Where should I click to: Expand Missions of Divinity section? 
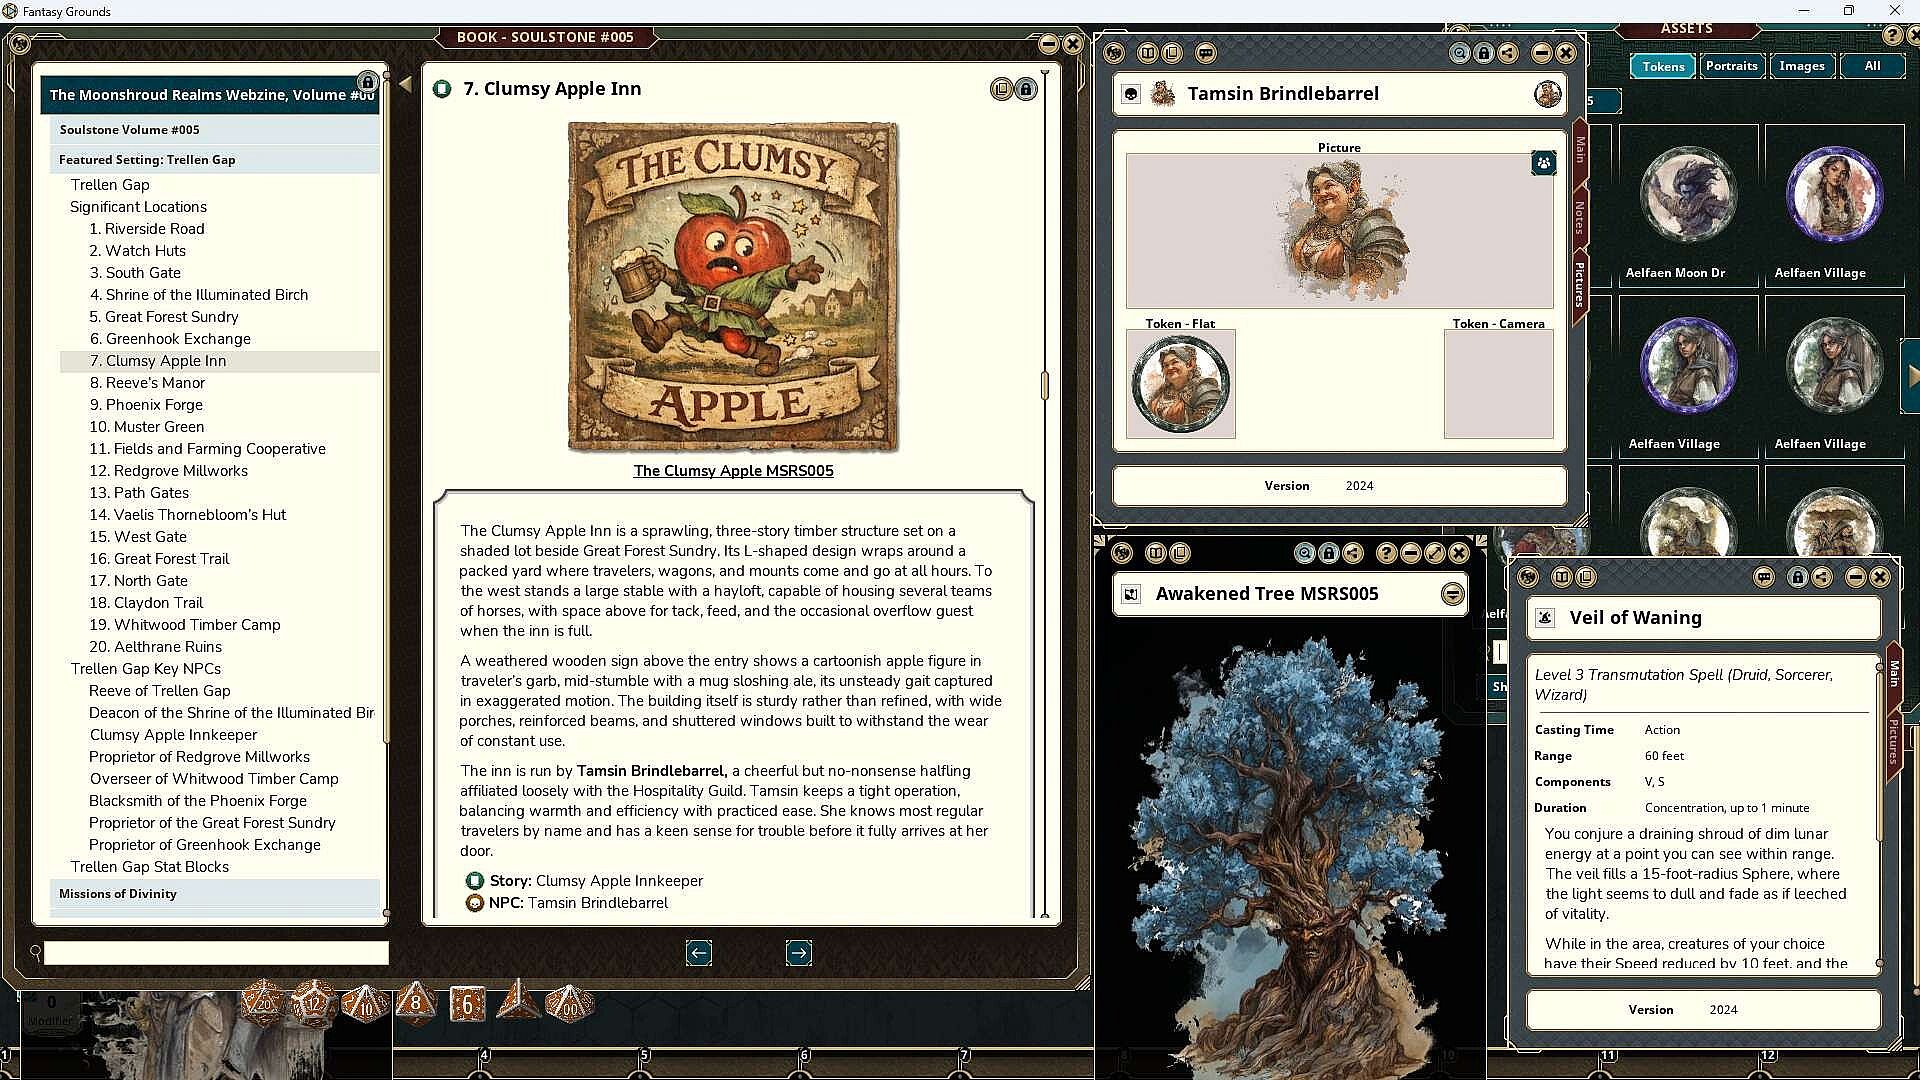(214, 894)
